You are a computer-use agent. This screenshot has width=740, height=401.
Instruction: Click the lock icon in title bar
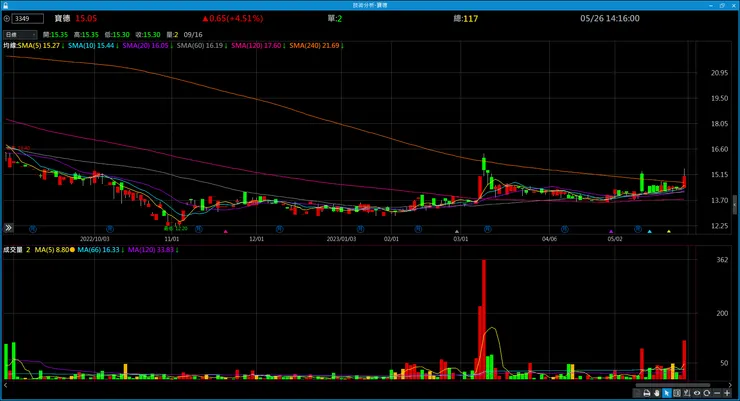pos(6,5)
